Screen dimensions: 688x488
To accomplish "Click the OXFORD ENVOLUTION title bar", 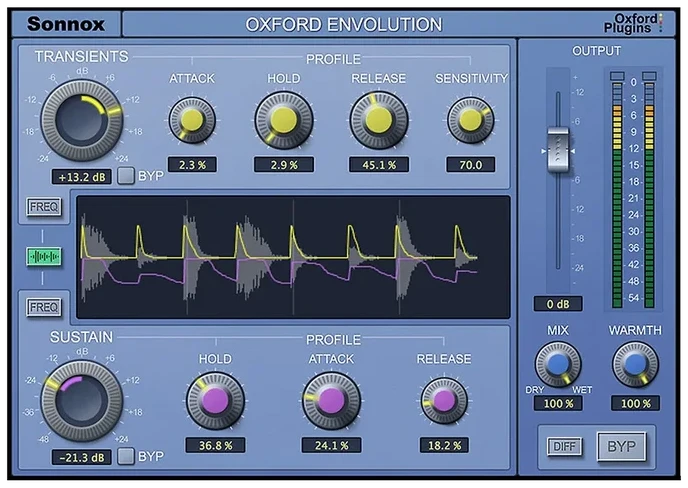I will pyautogui.click(x=344, y=24).
